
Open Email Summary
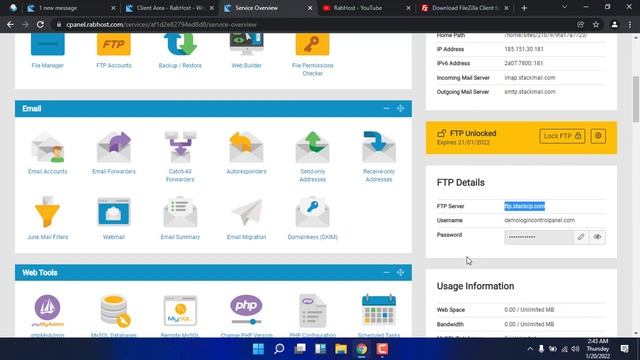tap(180, 218)
